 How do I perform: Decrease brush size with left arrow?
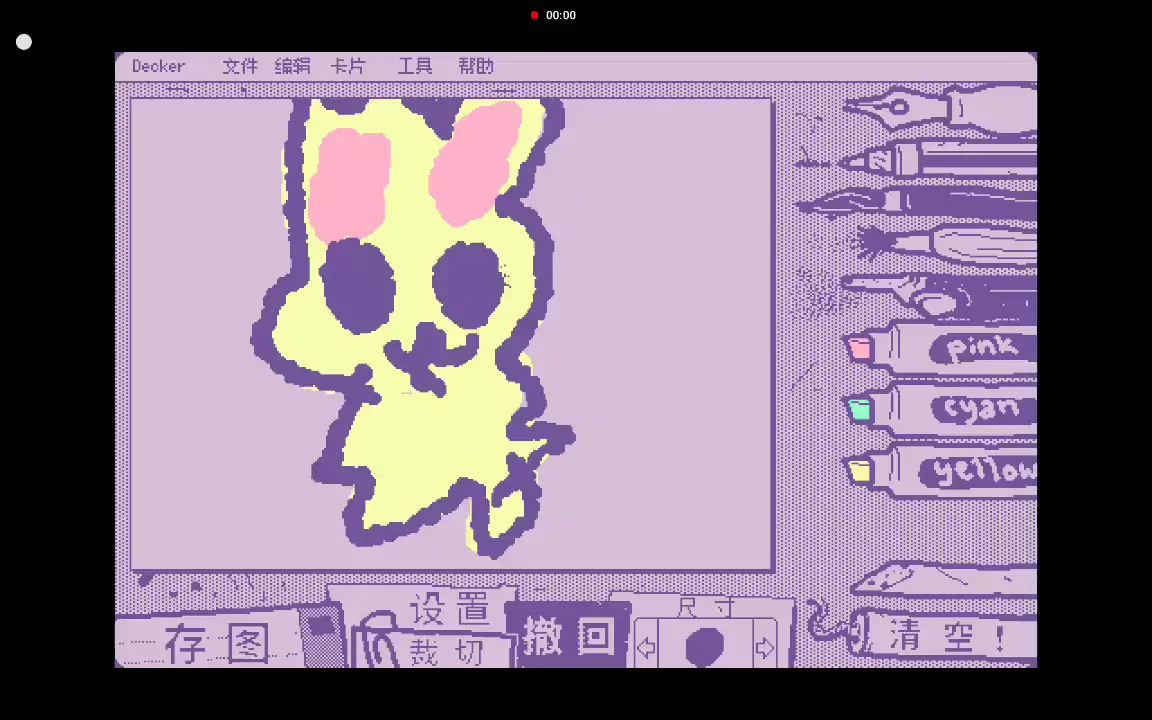646,648
